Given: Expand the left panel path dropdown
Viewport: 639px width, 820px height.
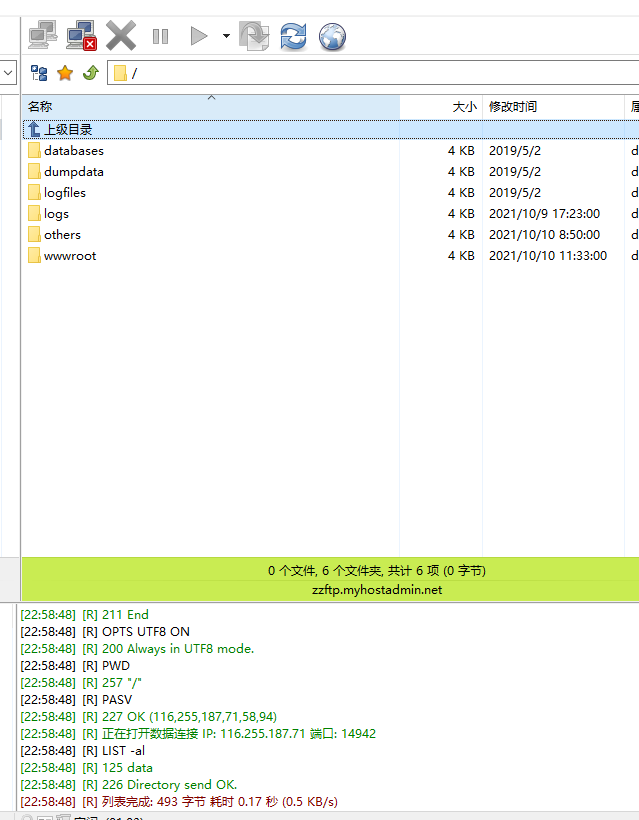Looking at the screenshot, I should click(8, 73).
